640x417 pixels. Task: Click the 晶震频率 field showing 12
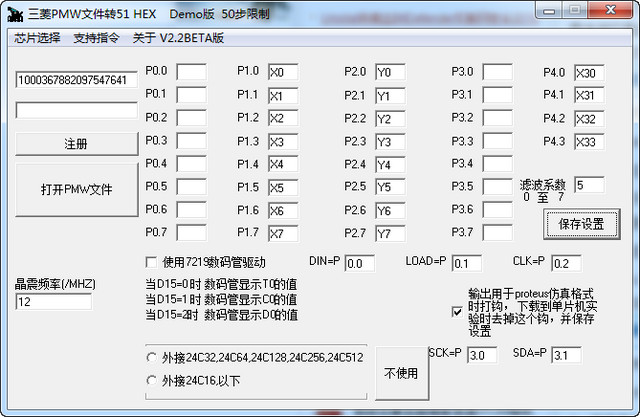click(53, 302)
